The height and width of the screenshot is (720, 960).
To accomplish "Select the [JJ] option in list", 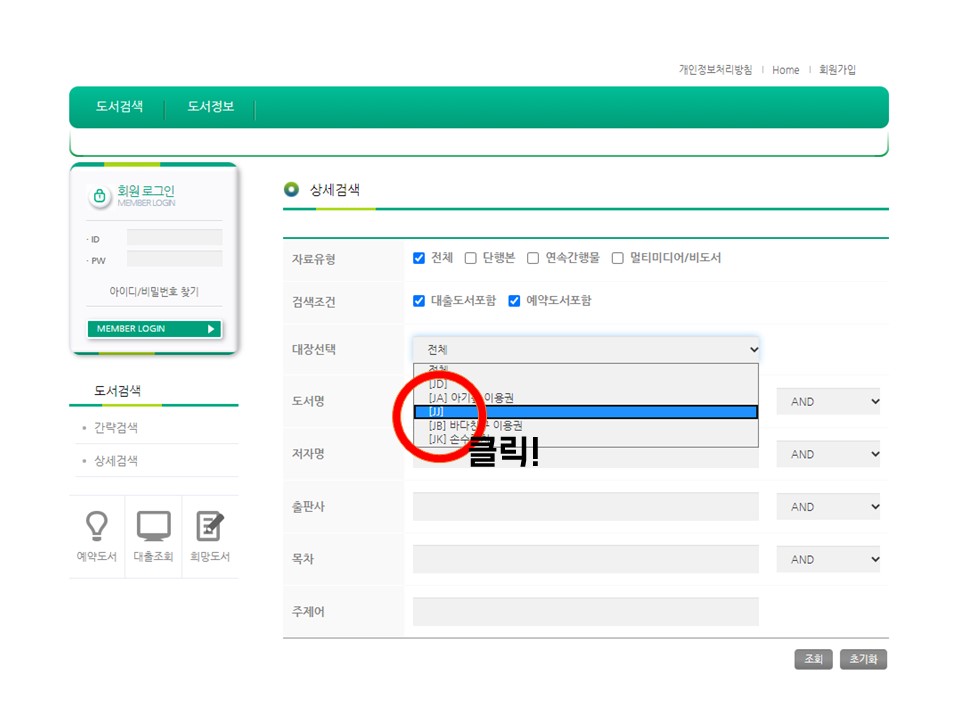I will pyautogui.click(x=585, y=412).
